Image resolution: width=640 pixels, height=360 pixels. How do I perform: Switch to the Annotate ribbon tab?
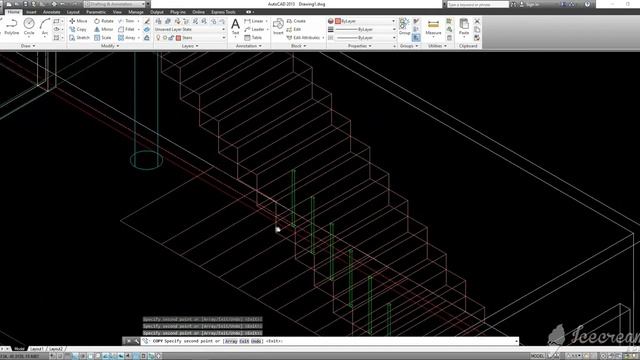point(51,12)
